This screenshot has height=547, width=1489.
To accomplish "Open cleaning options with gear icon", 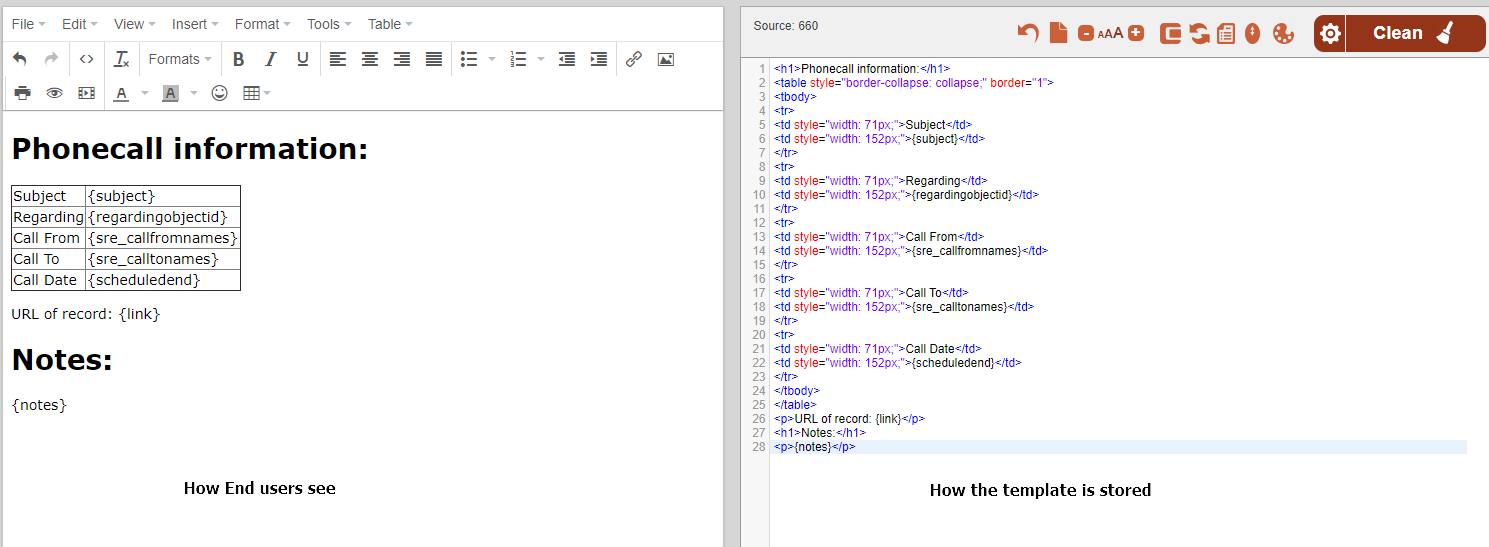I will point(1329,33).
